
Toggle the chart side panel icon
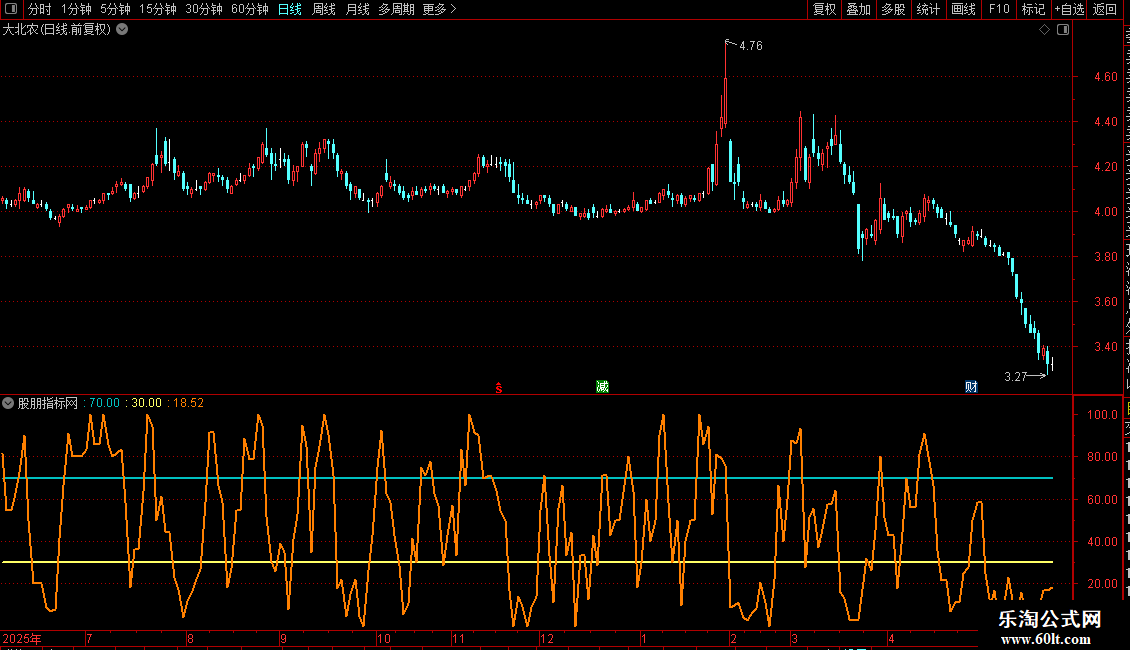click(1063, 30)
